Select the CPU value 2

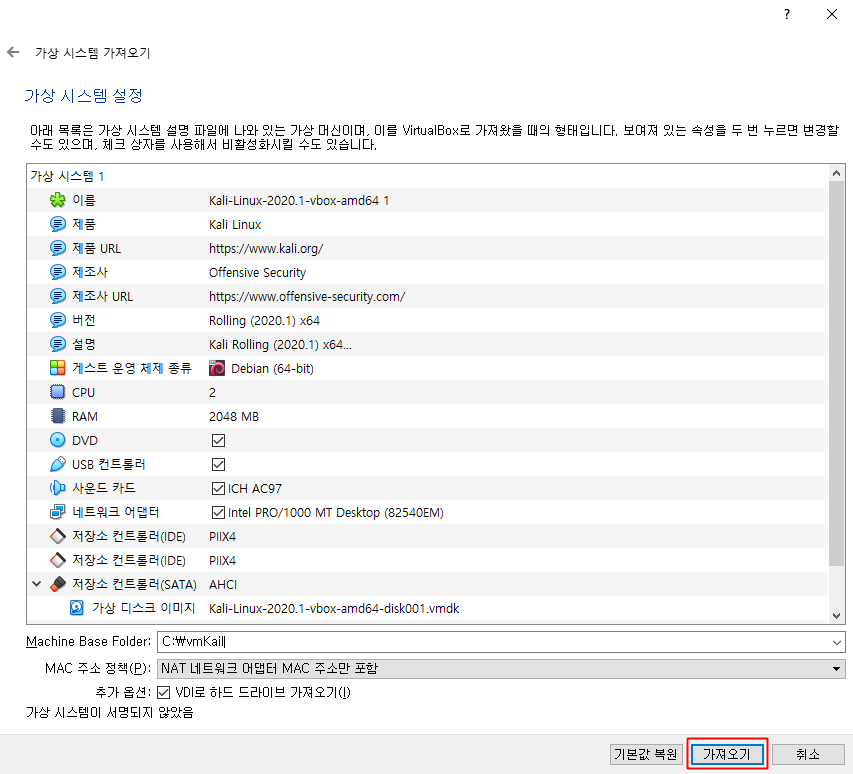(212, 393)
